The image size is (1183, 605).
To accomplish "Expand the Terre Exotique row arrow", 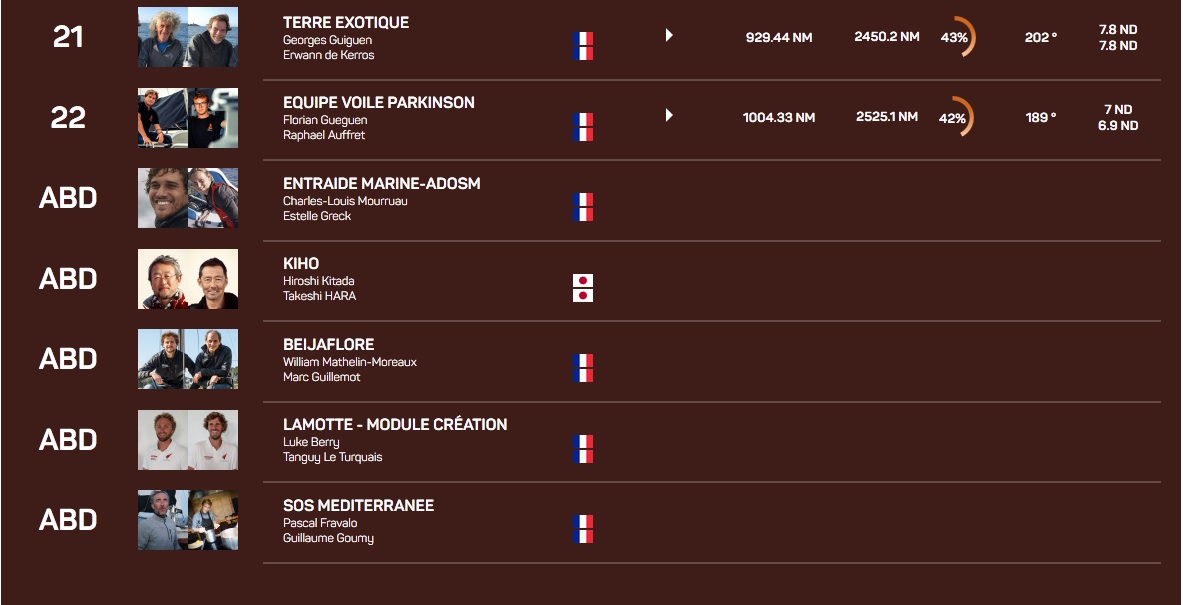I will coord(669,36).
